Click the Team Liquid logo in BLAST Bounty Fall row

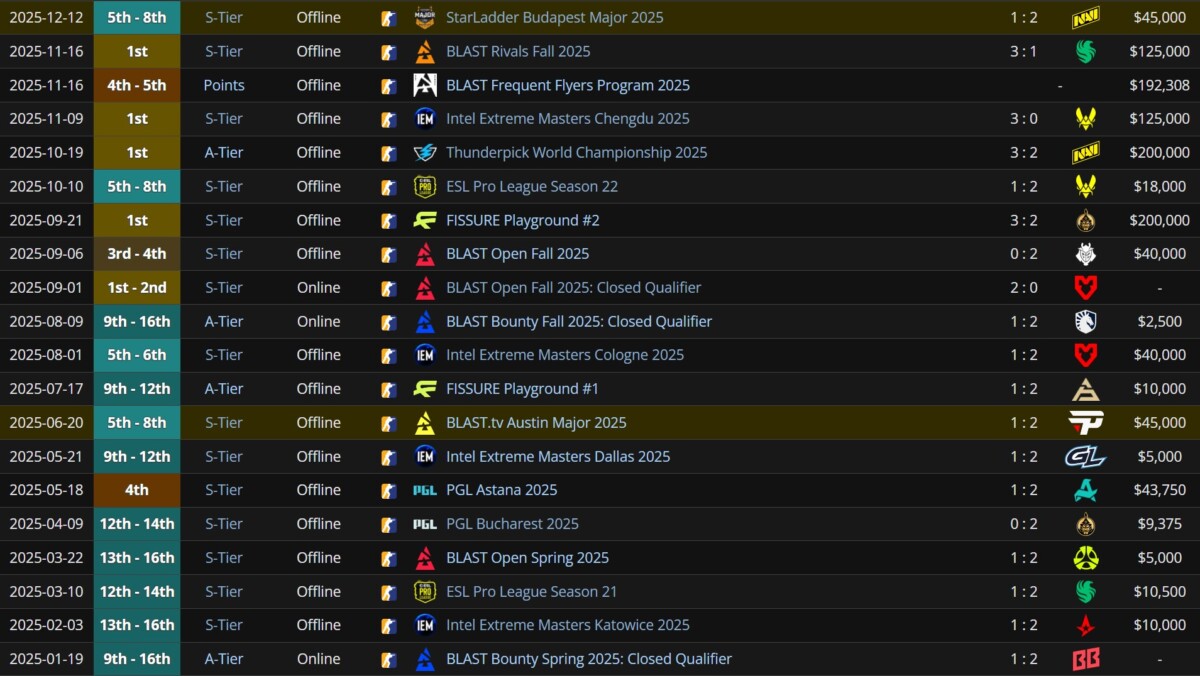(1085, 322)
